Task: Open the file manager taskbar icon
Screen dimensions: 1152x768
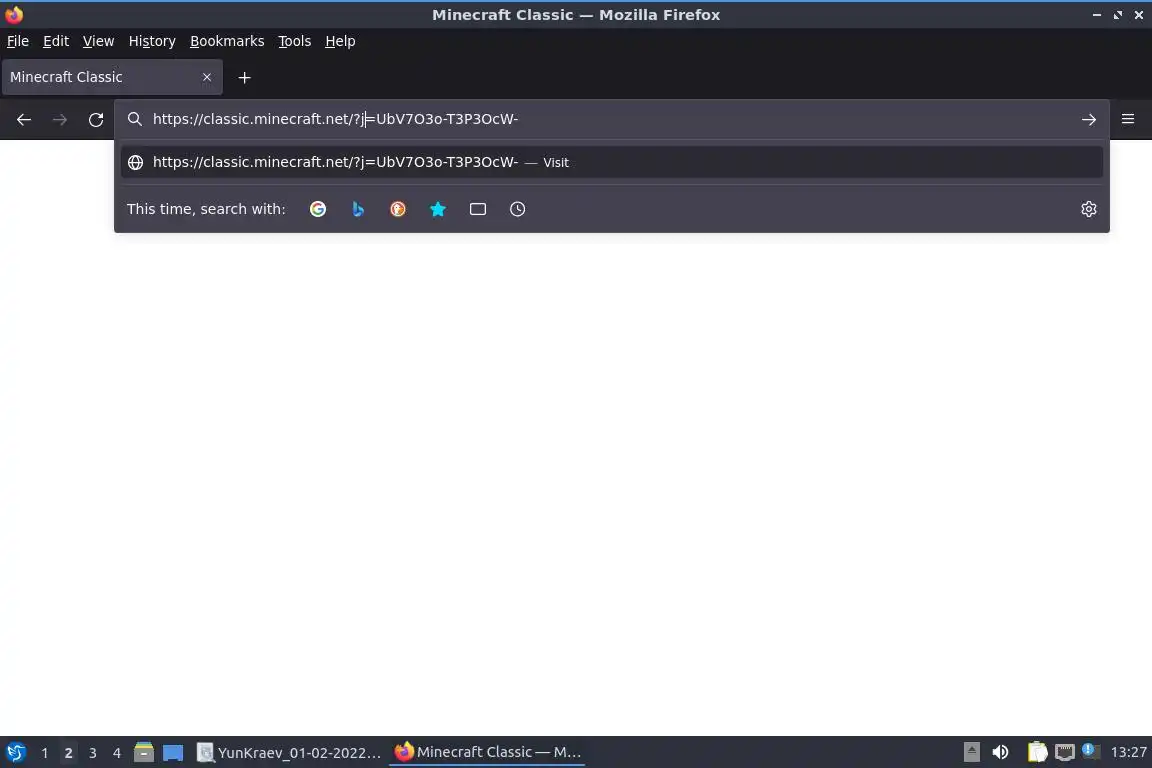Action: tap(144, 753)
